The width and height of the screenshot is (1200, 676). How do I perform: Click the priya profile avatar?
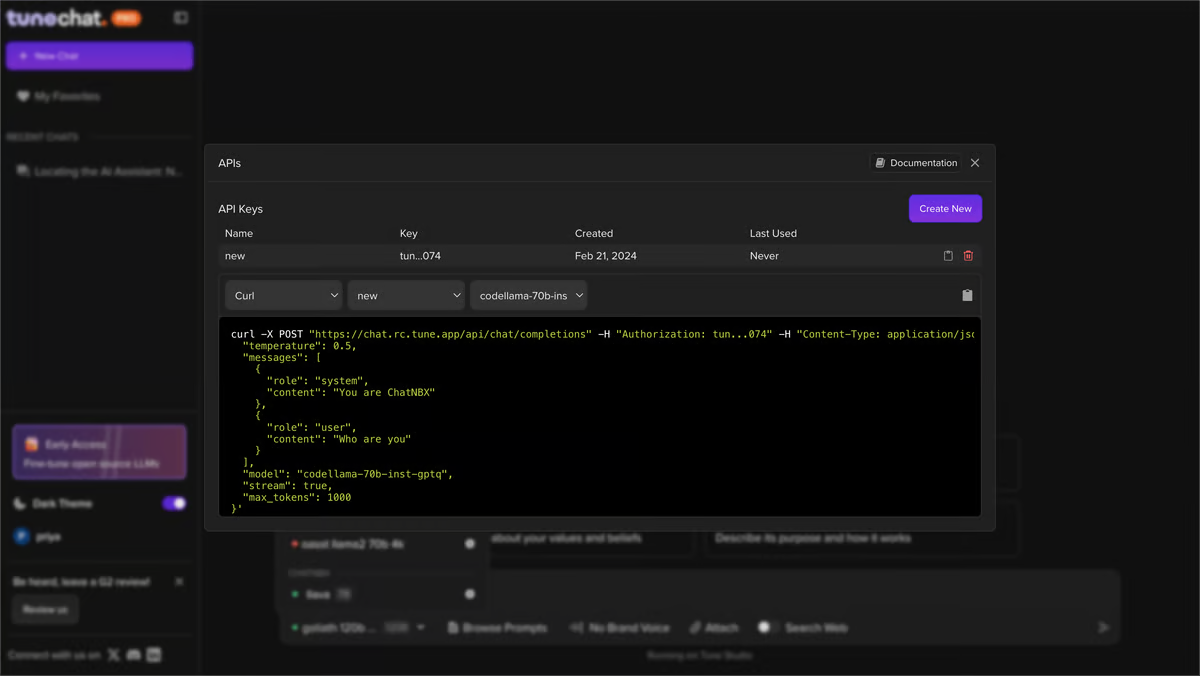pyautogui.click(x=19, y=537)
